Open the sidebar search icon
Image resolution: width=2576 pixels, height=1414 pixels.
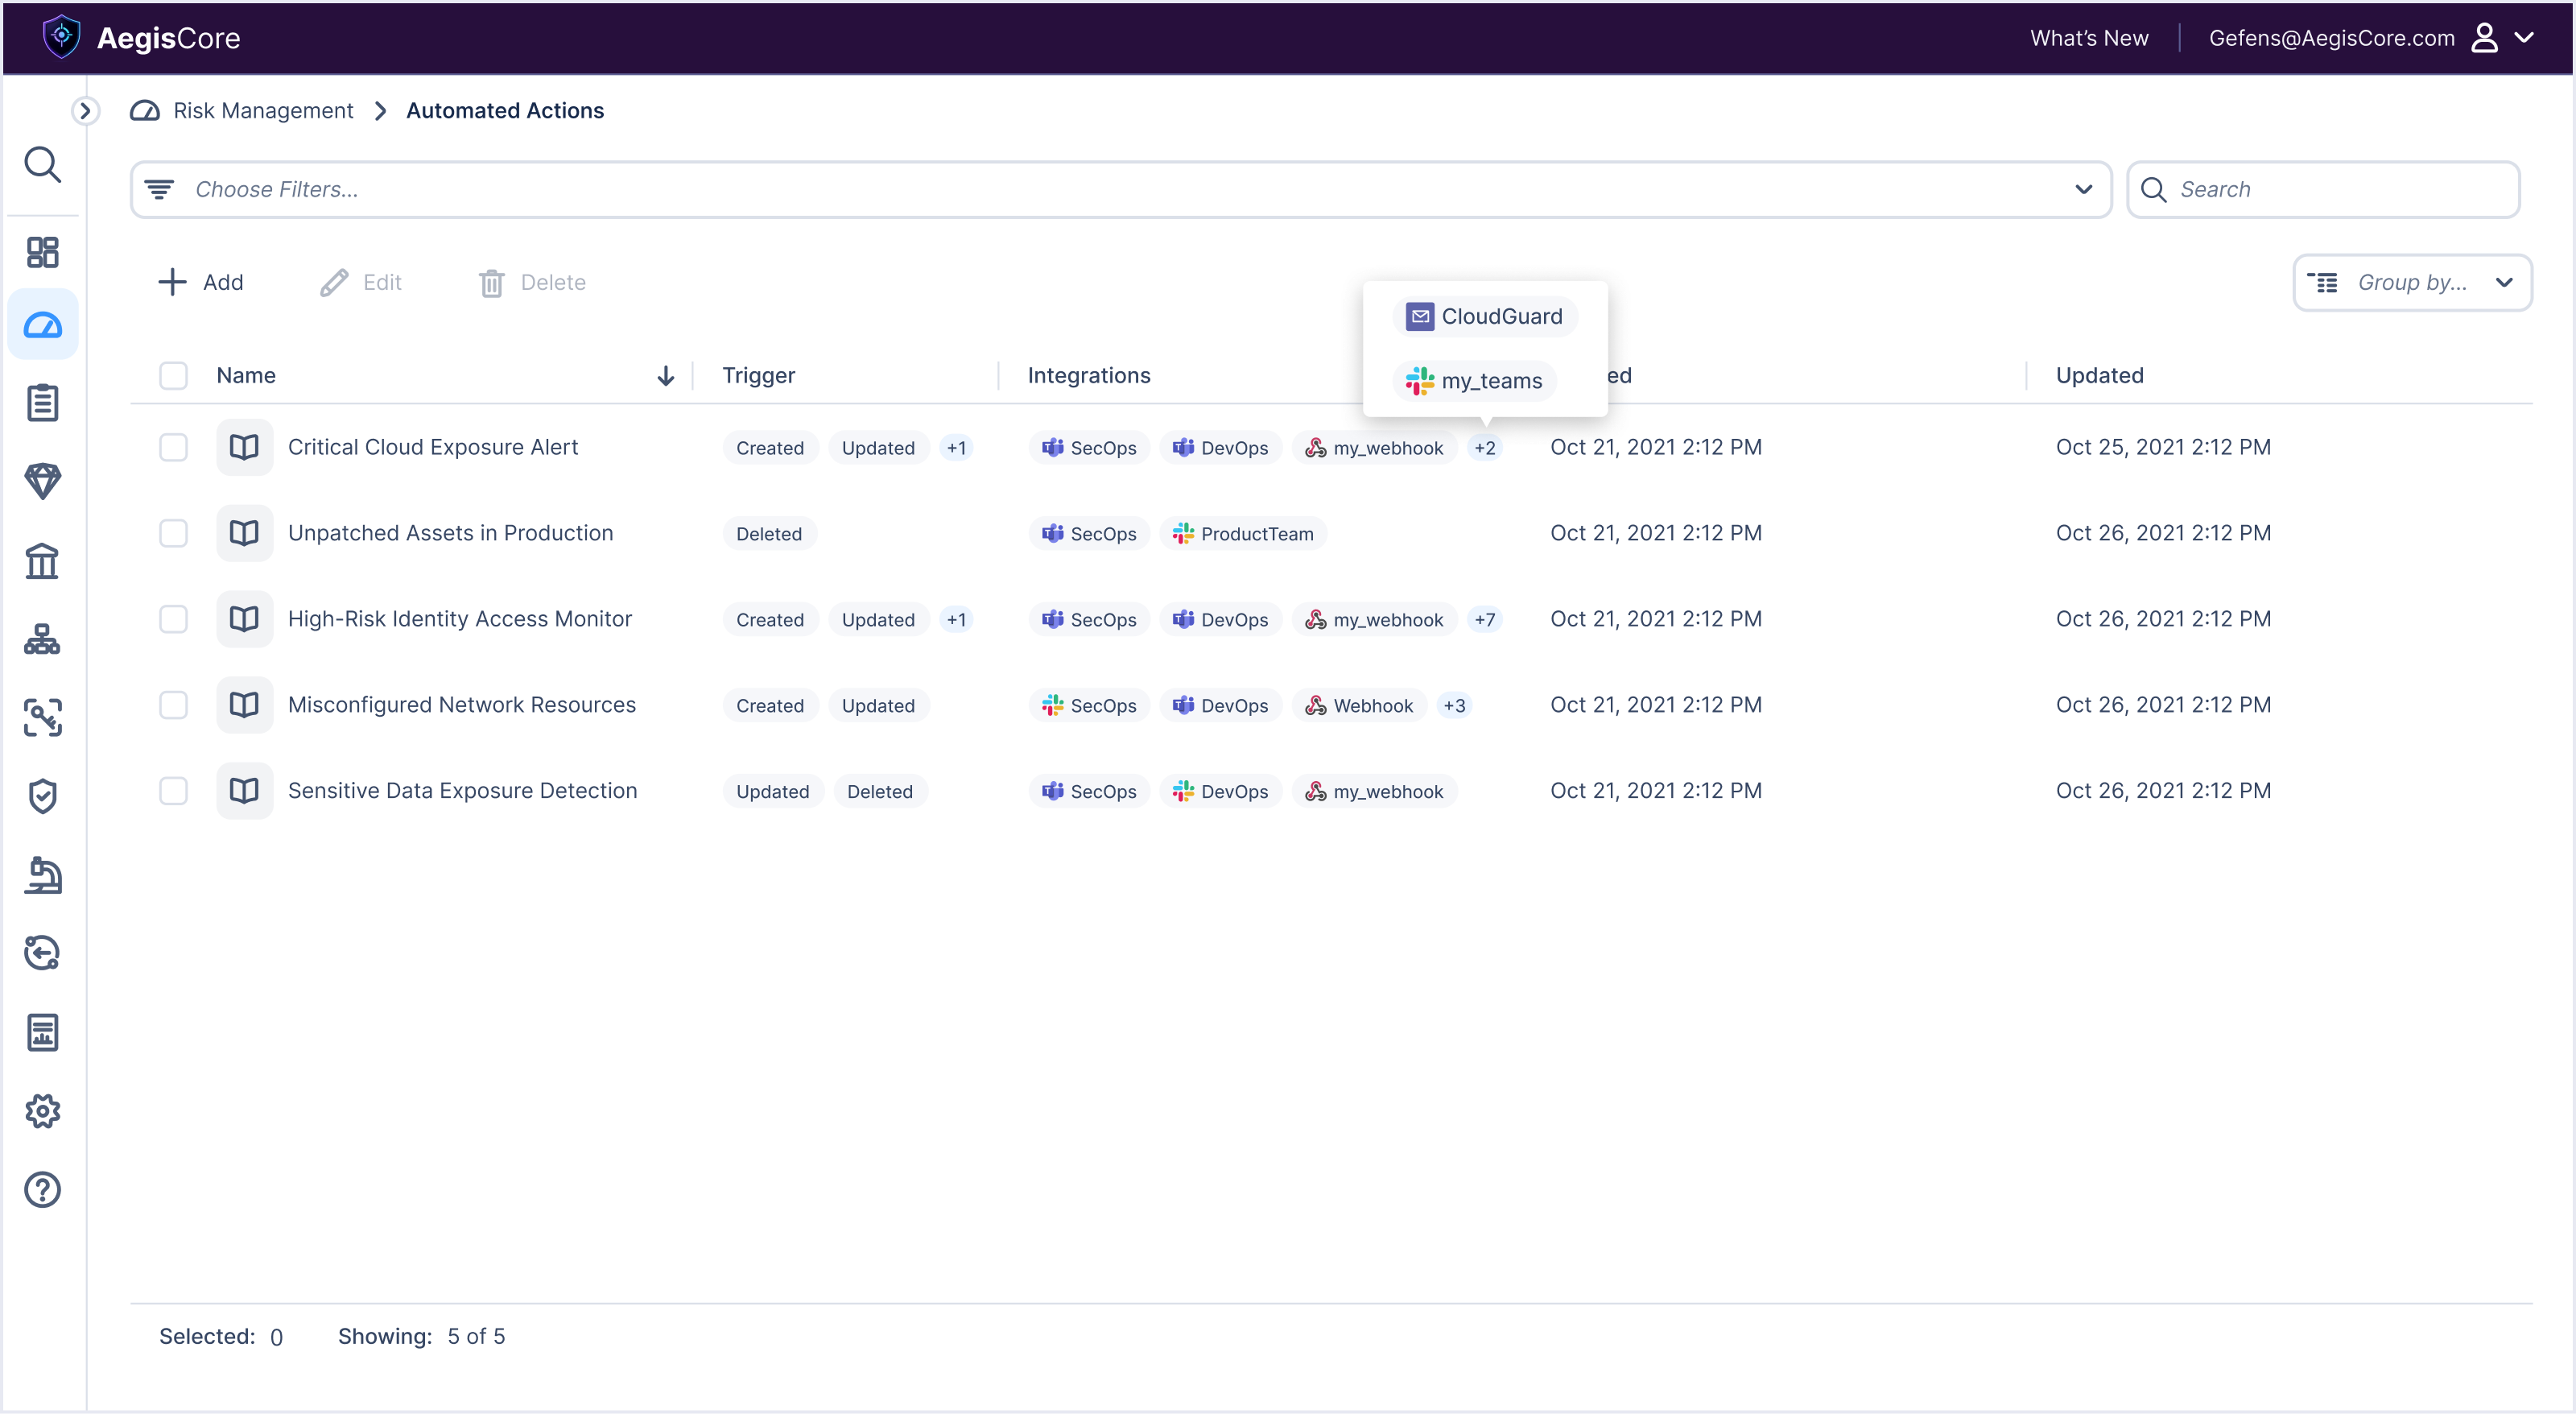(42, 165)
